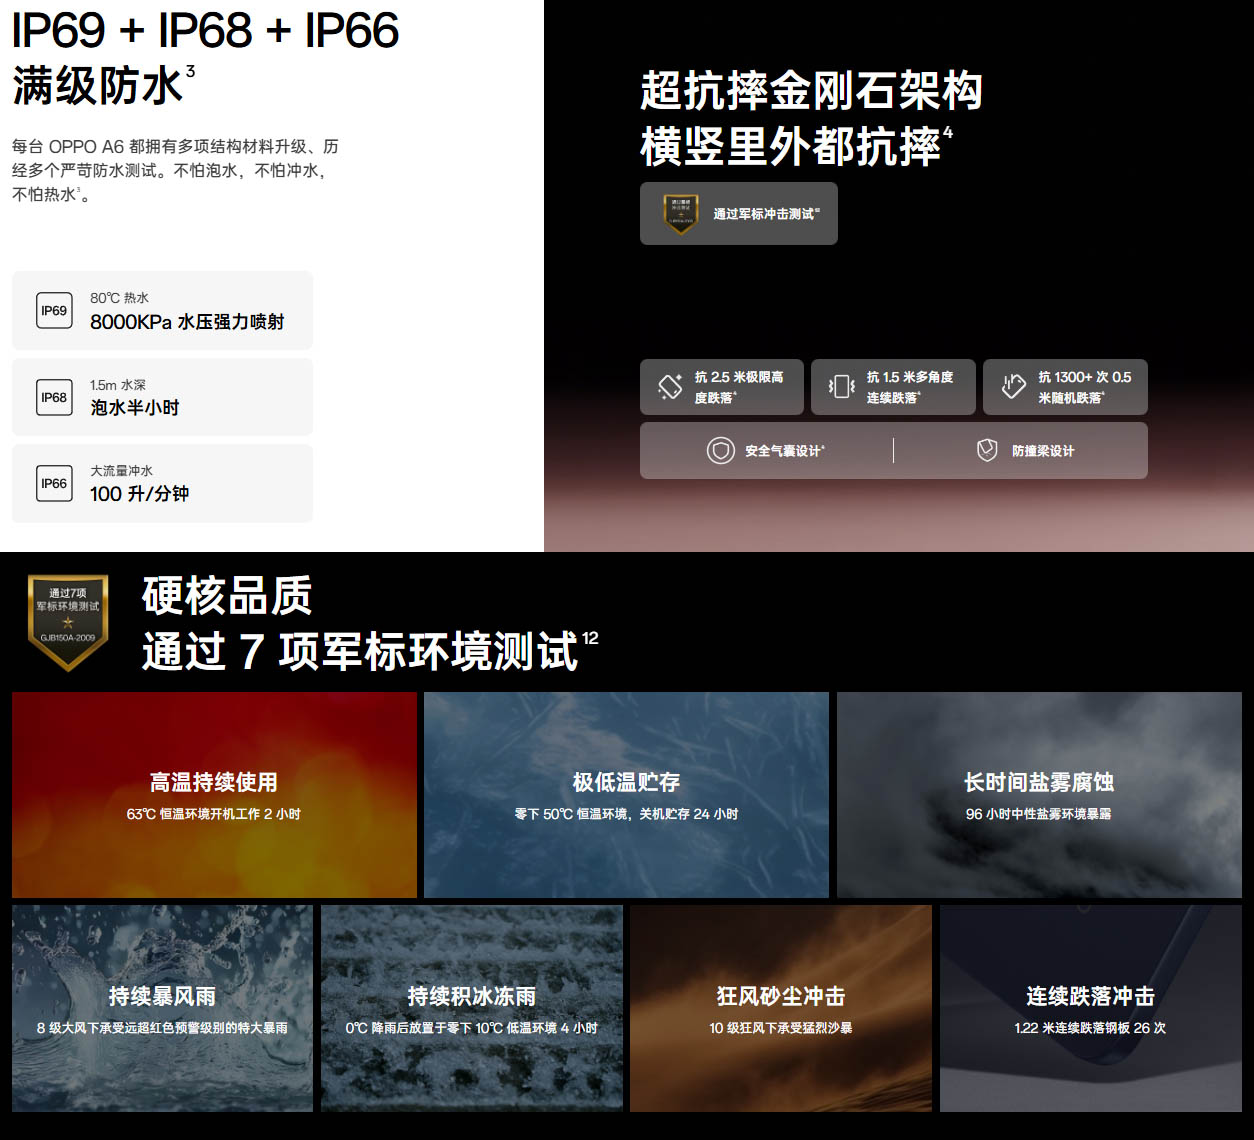Viewport: 1254px width, 1140px height.
Task: Open the 连续跌落冲击 tile
Action: coord(1090,1008)
